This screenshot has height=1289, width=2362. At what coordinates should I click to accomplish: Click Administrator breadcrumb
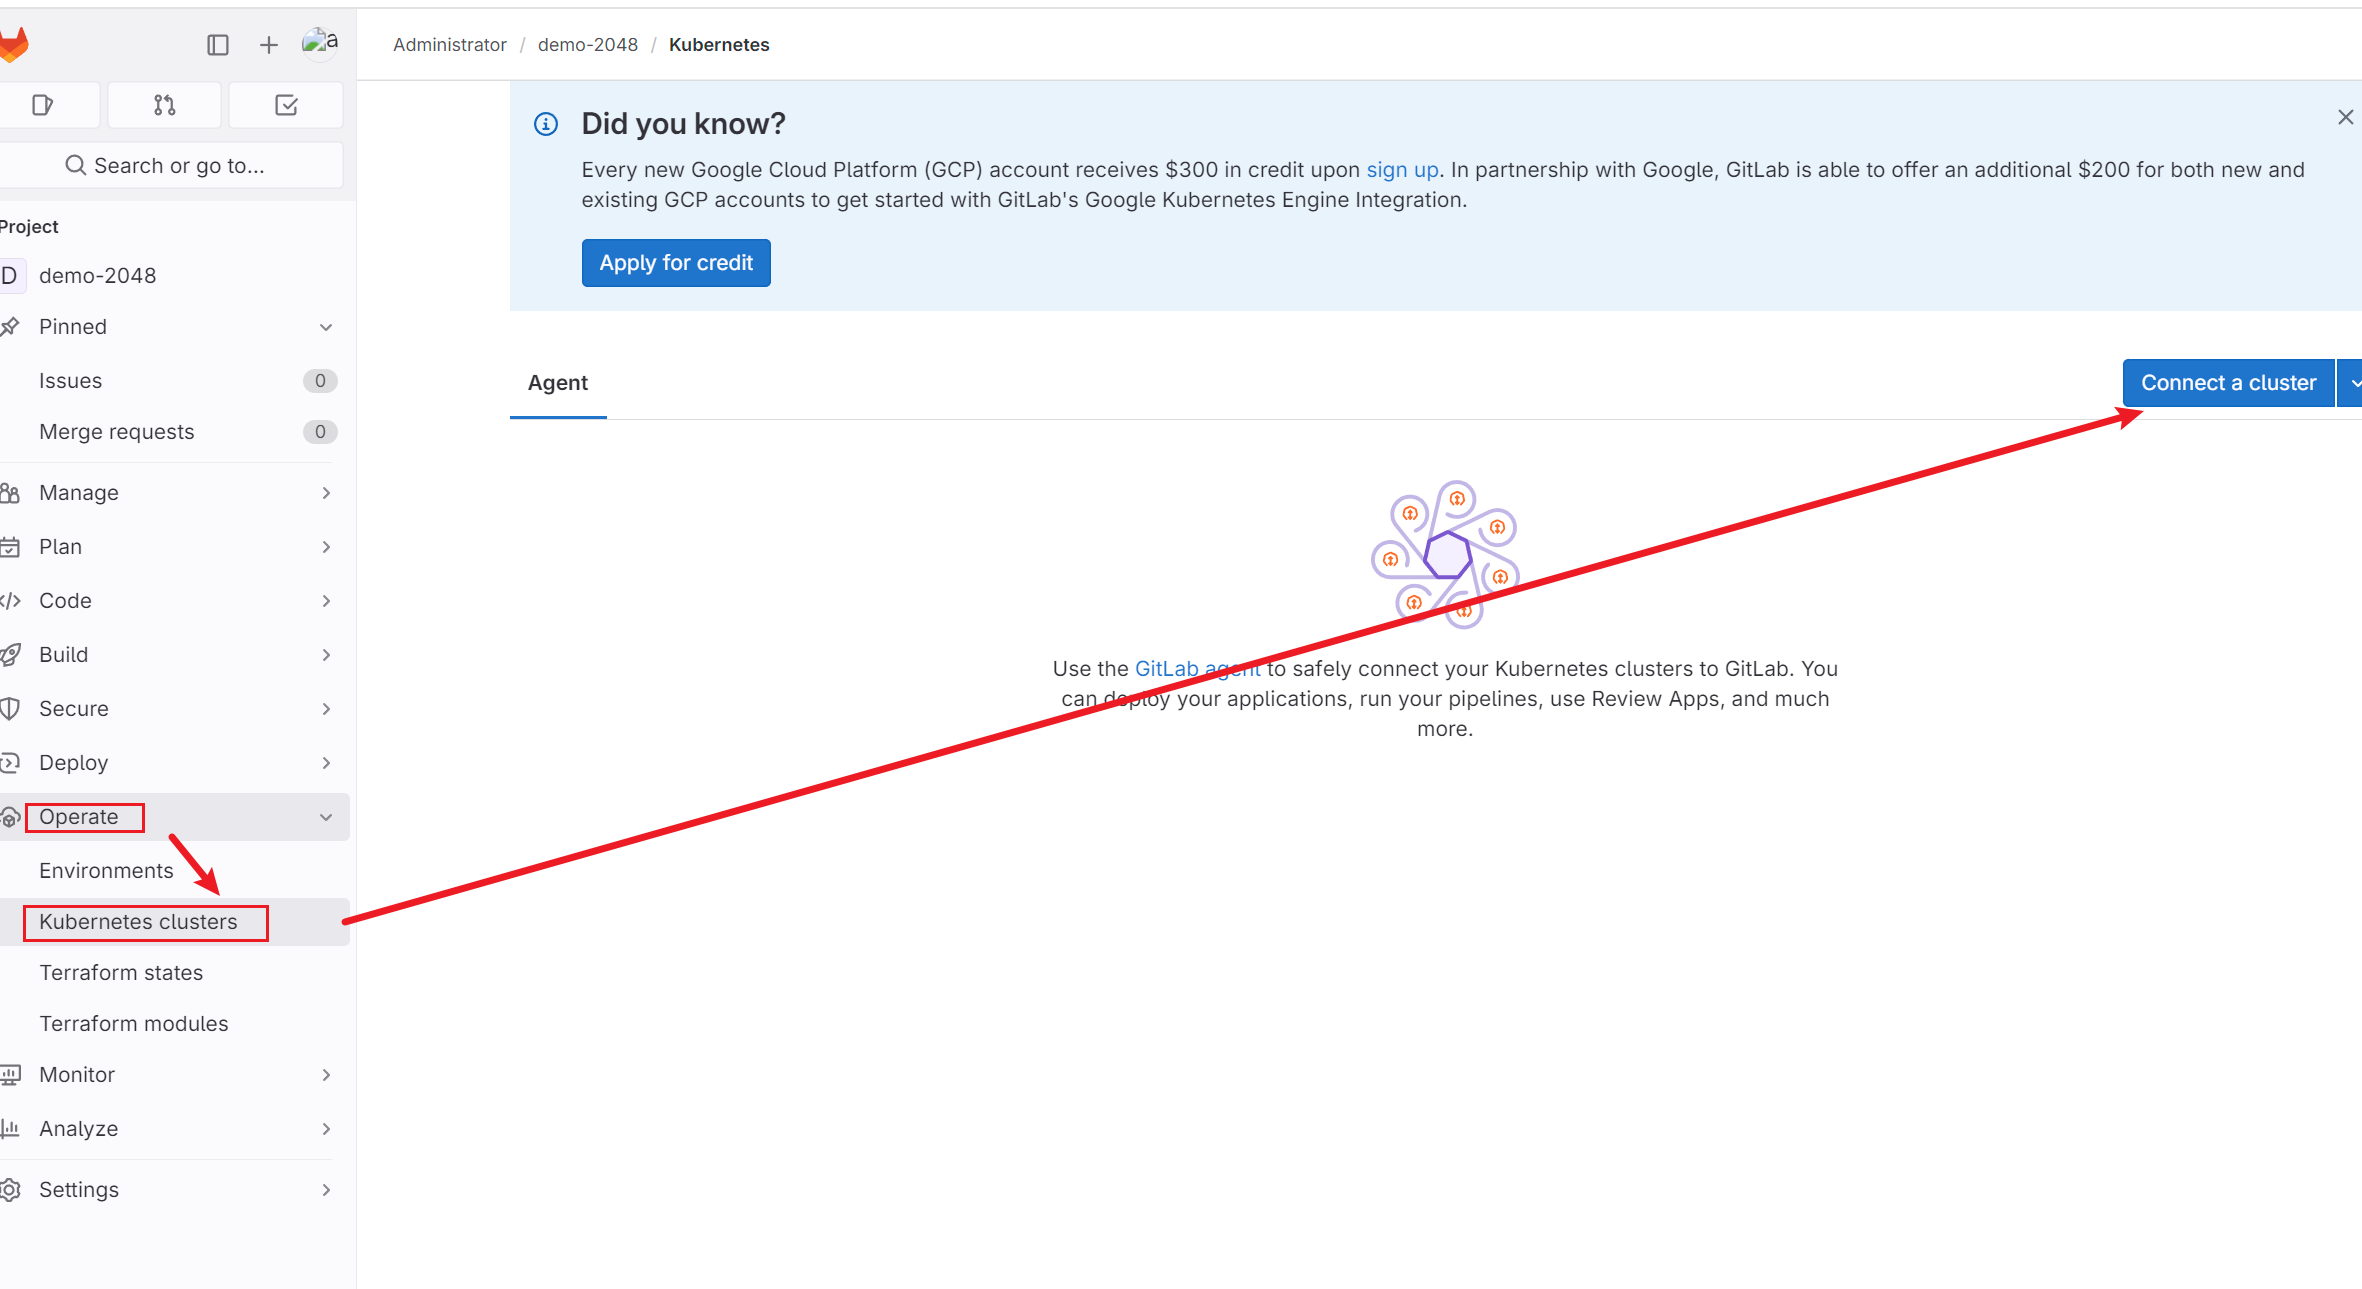[x=450, y=45]
